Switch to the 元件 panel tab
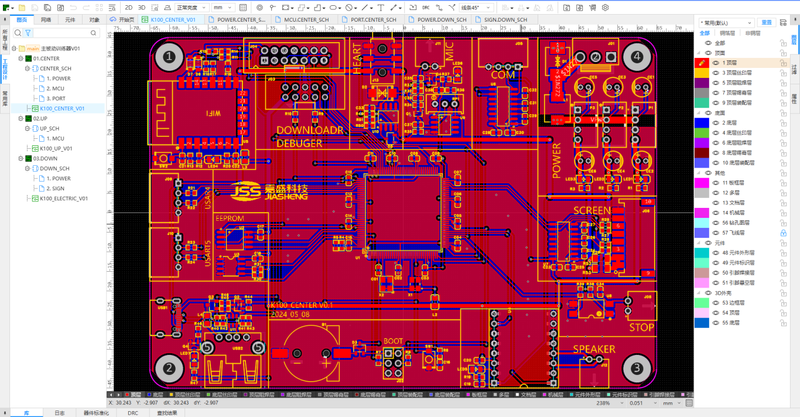The width and height of the screenshot is (800, 417). click(70, 20)
